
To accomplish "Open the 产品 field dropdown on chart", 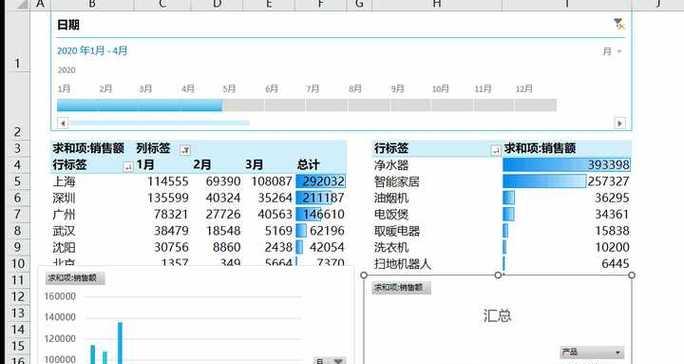I will tap(592, 352).
